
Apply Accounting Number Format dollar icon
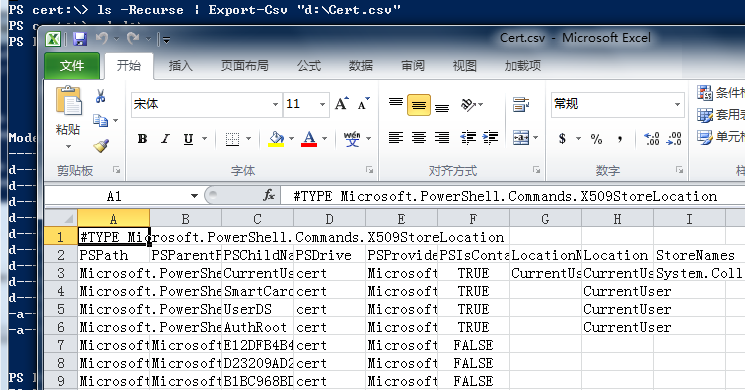tap(563, 138)
